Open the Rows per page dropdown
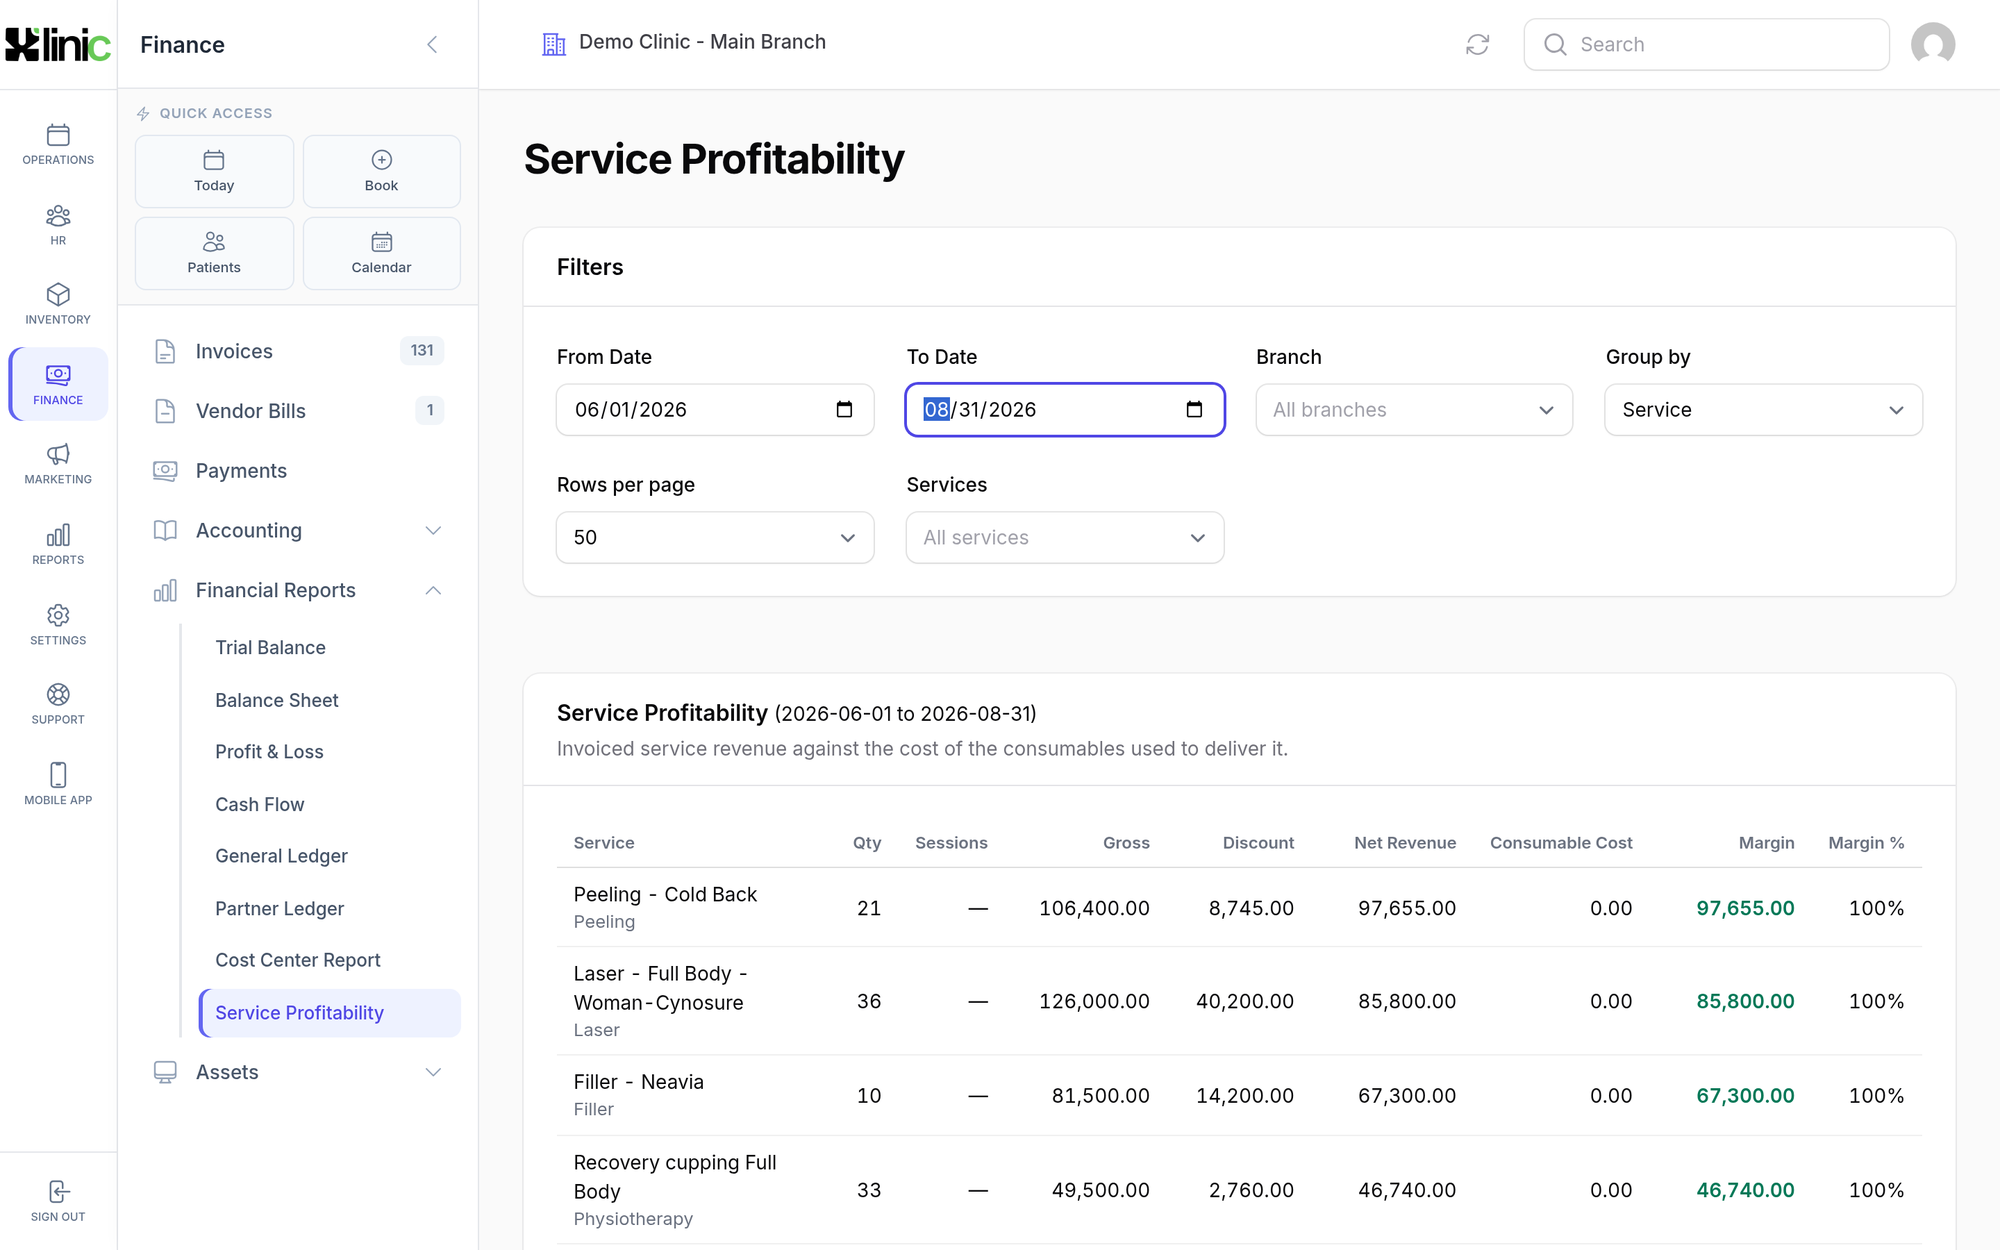This screenshot has height=1250, width=2000. point(715,538)
